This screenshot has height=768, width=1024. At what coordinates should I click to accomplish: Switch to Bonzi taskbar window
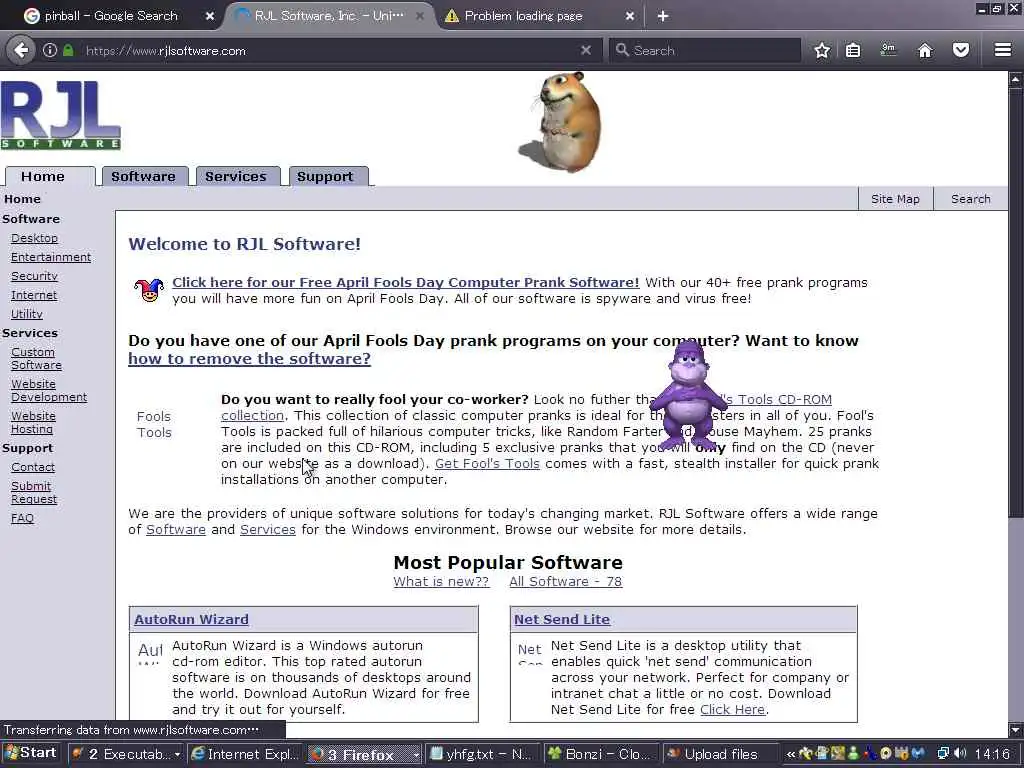click(601, 754)
